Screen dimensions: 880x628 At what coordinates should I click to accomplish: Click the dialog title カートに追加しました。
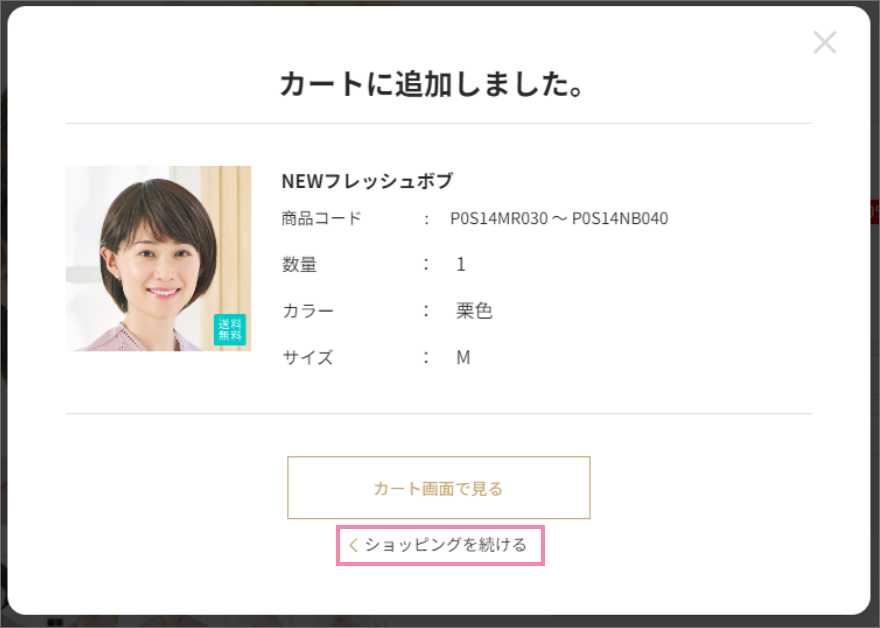(x=435, y=86)
